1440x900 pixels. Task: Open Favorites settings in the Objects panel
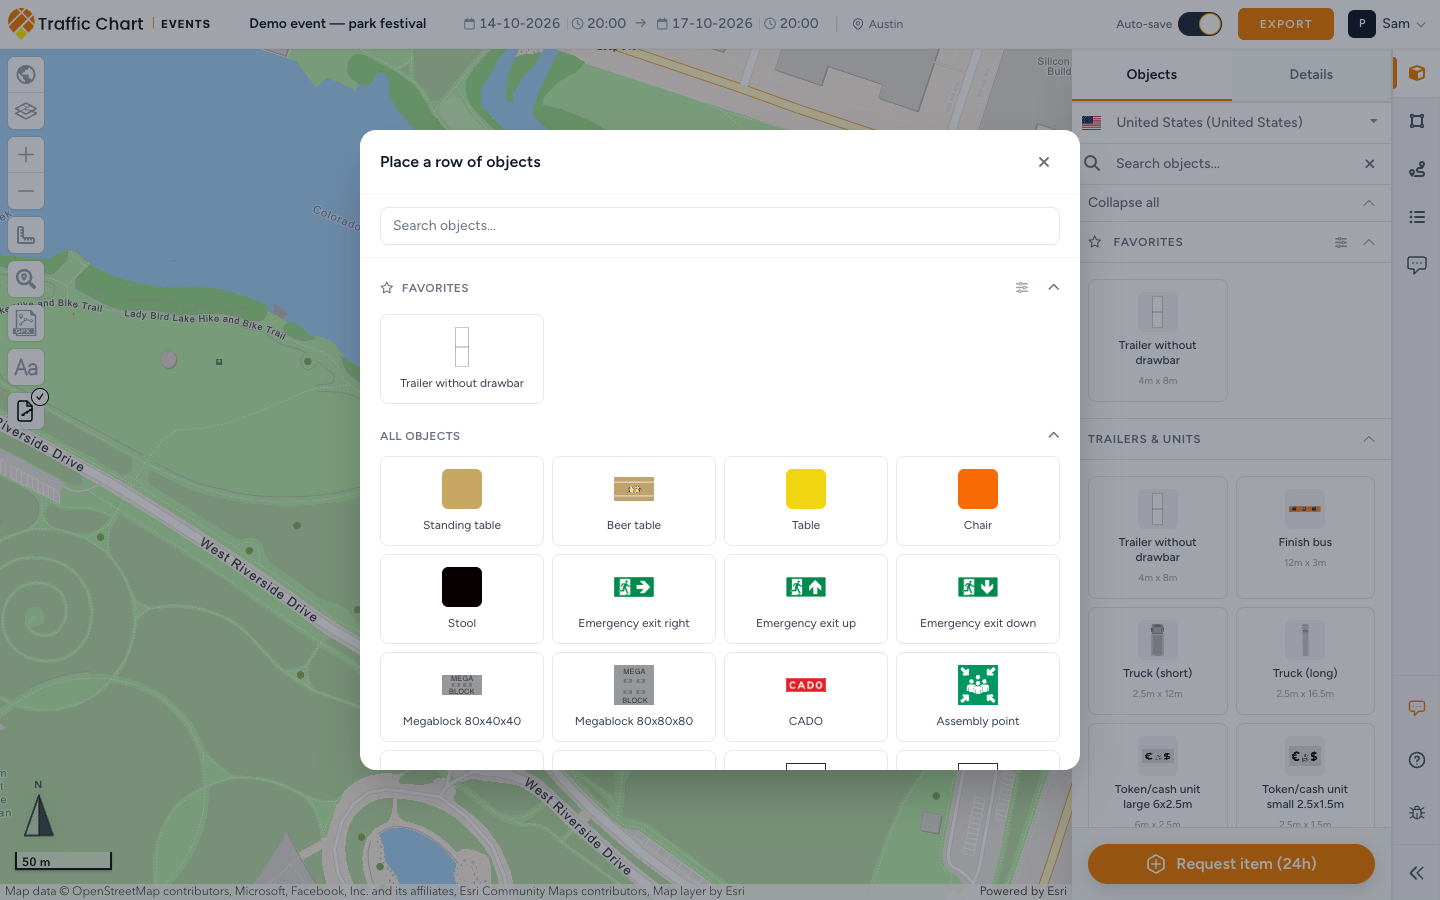coord(1341,242)
